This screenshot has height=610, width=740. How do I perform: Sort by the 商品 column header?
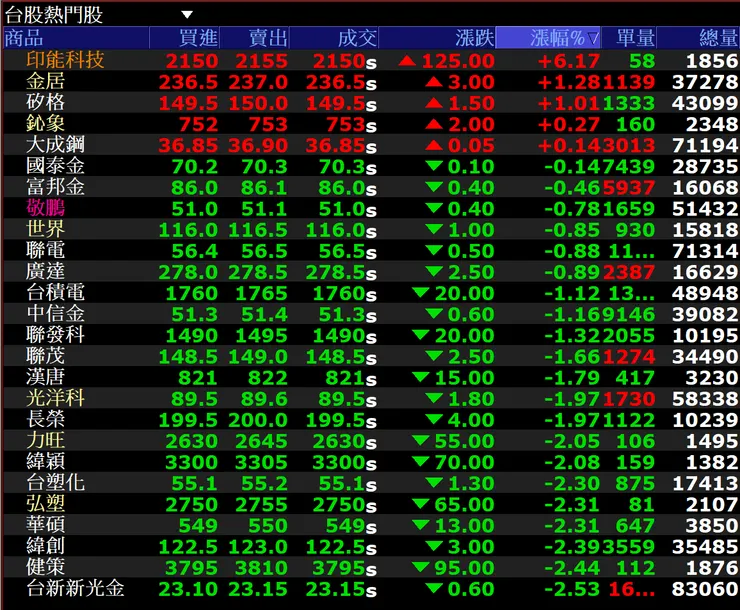[x=76, y=38]
